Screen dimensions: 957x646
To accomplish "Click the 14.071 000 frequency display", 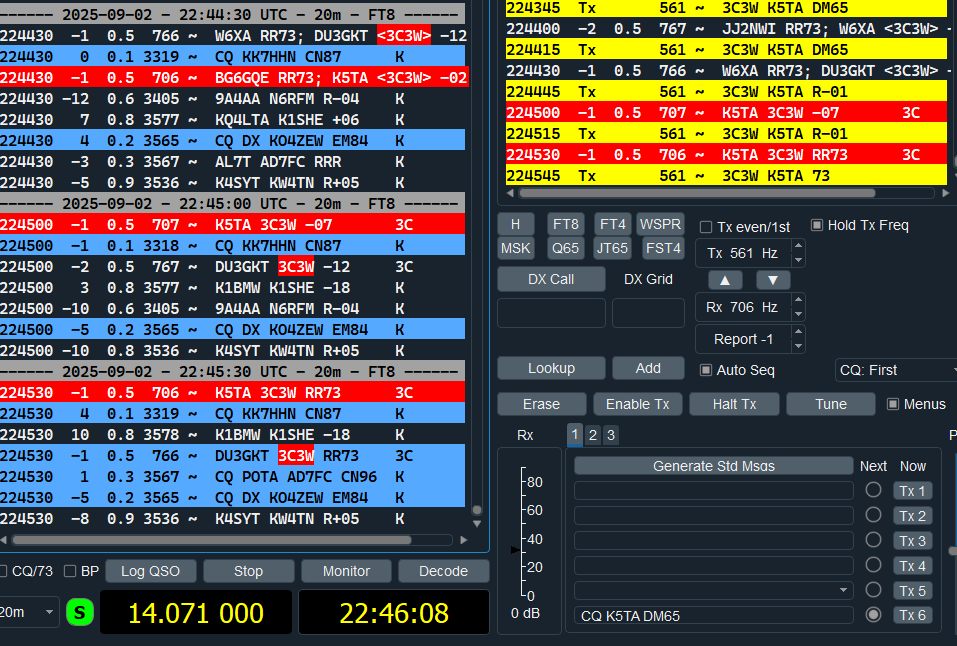I will point(196,612).
